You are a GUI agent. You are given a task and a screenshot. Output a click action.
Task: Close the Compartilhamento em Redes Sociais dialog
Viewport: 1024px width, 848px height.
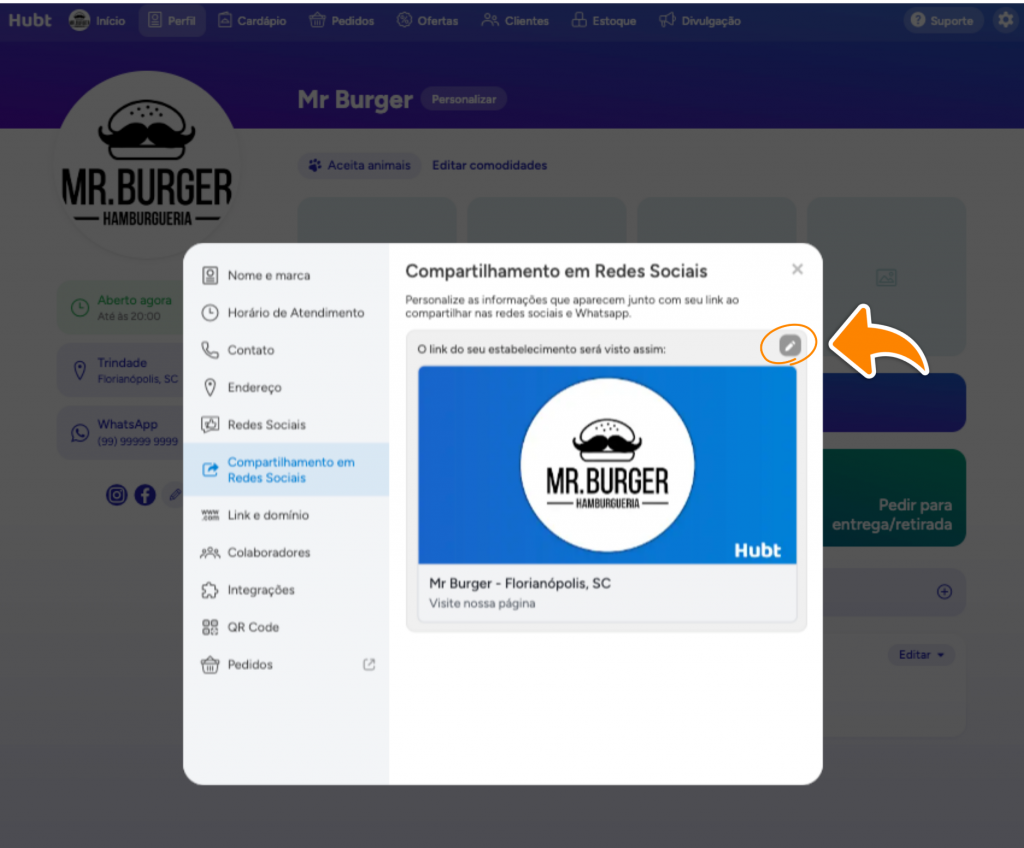797,269
